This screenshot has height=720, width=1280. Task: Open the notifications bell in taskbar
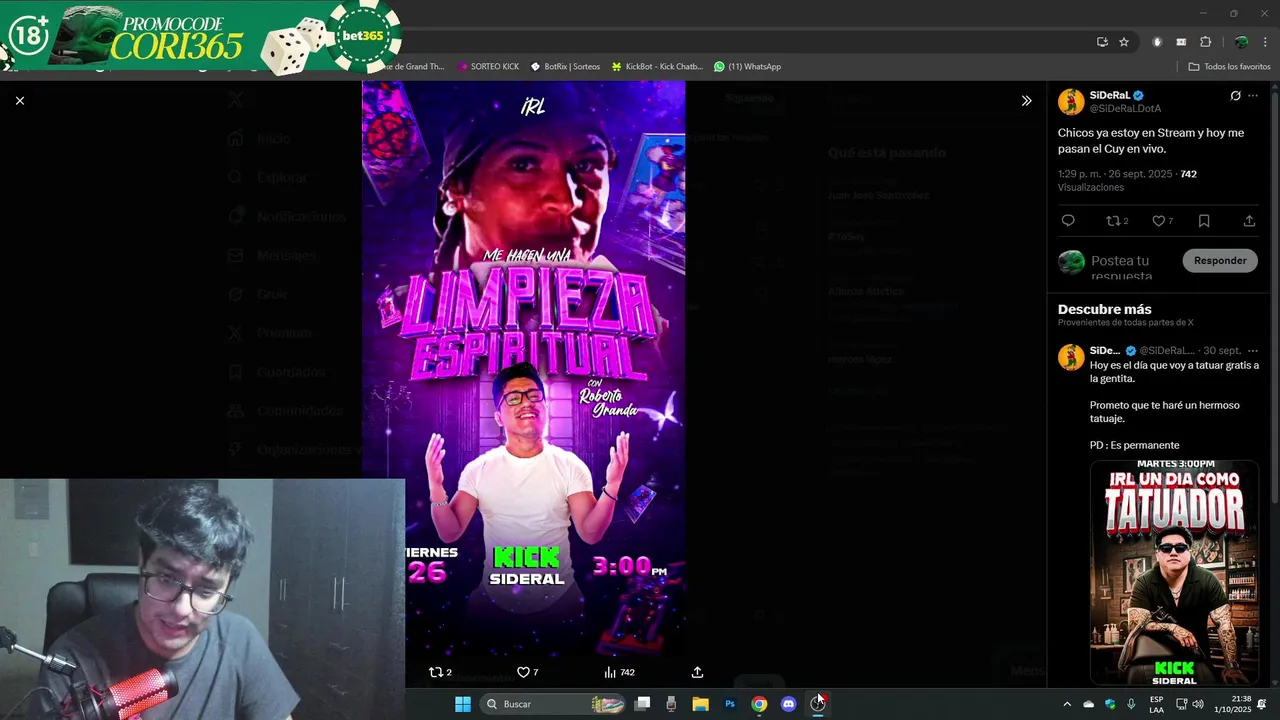(x=1262, y=704)
